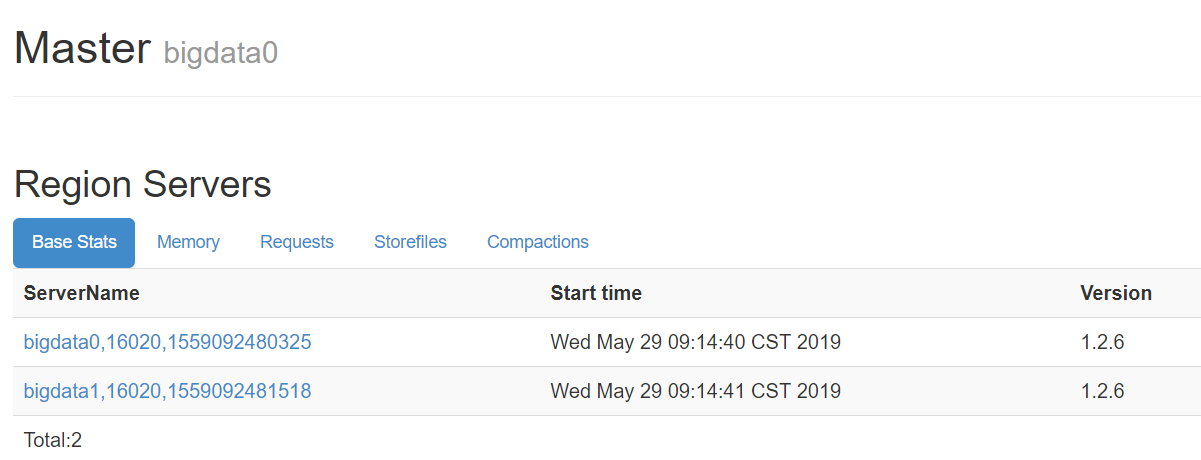Show the Storefiles tab

click(x=410, y=243)
